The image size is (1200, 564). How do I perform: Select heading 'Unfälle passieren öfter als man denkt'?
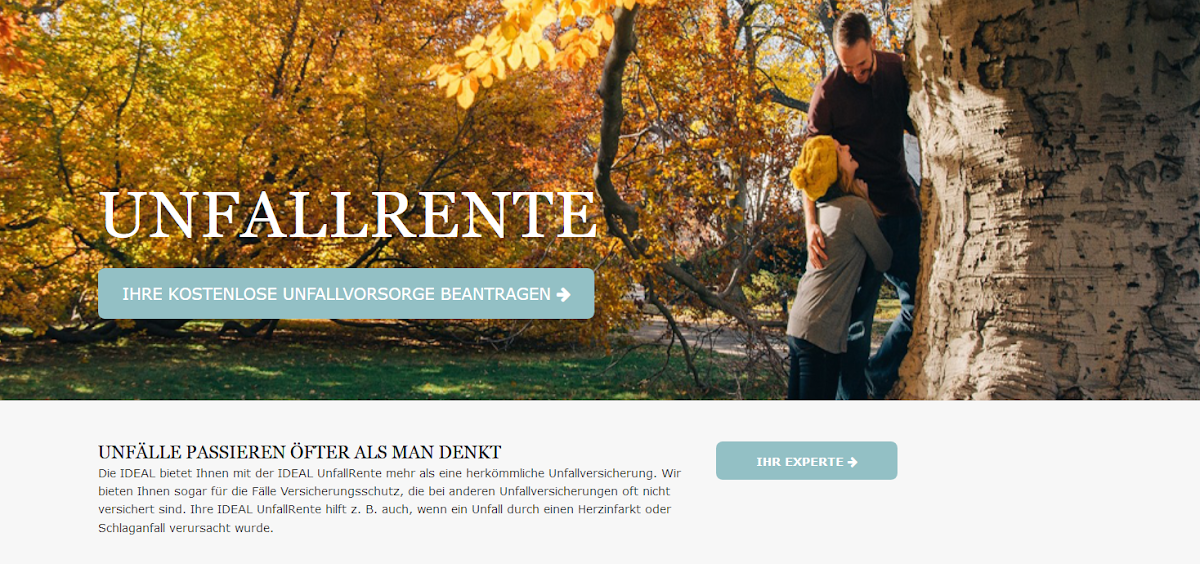(x=299, y=452)
